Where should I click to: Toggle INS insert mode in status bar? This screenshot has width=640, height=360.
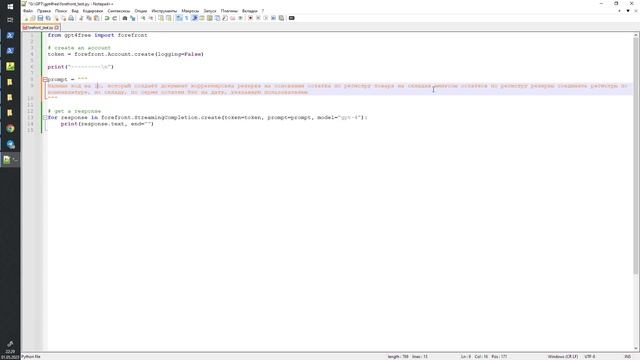[x=627, y=357]
